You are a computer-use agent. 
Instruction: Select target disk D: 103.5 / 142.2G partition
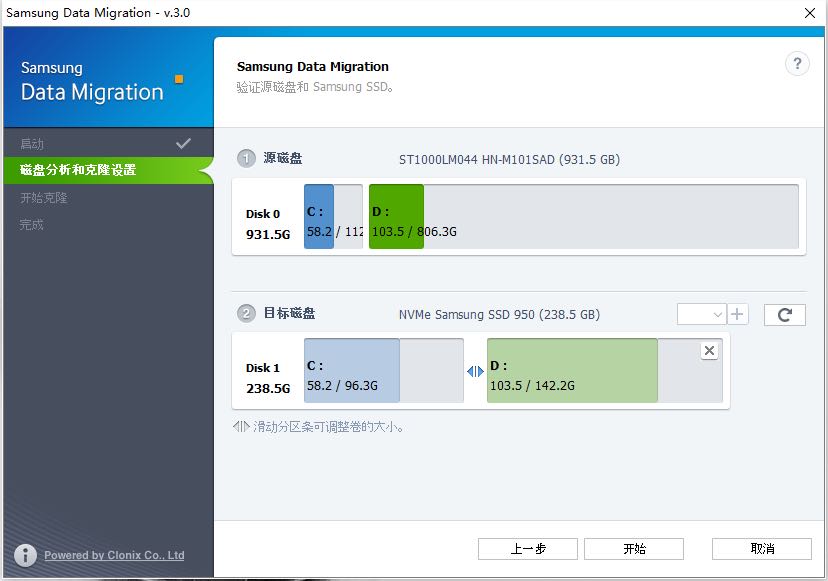[x=605, y=371]
